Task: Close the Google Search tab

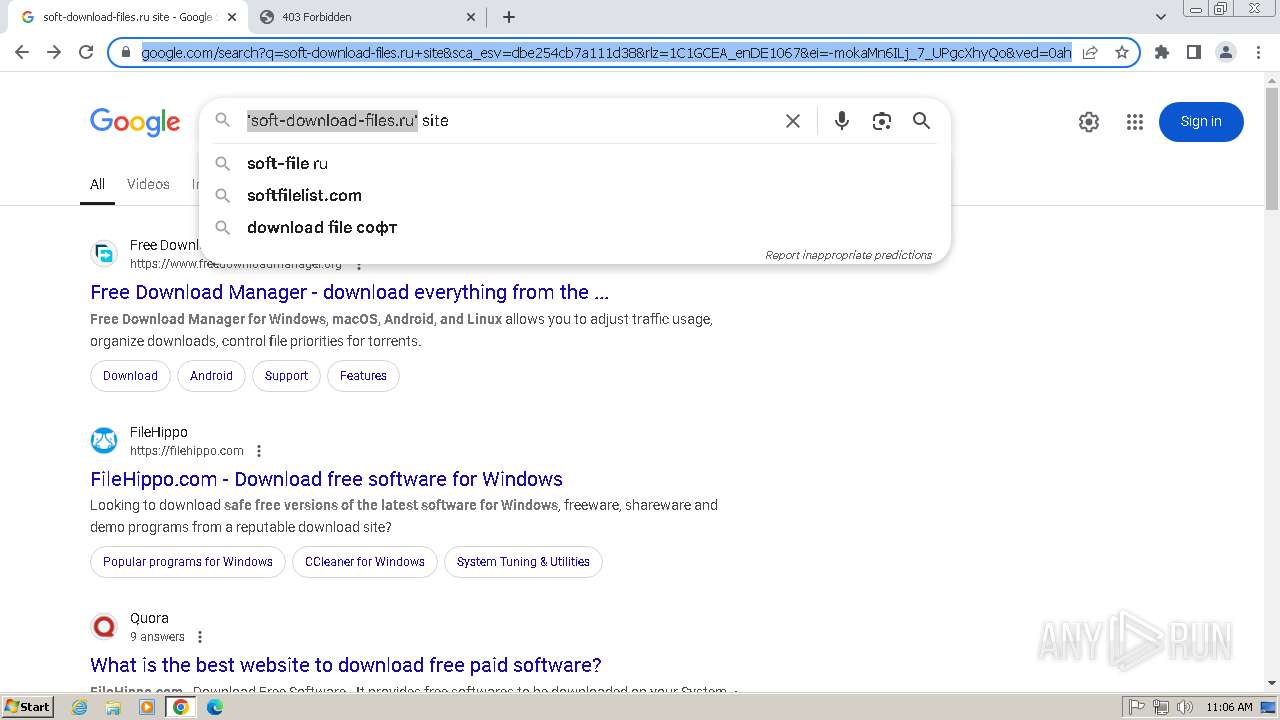Action: tap(232, 17)
